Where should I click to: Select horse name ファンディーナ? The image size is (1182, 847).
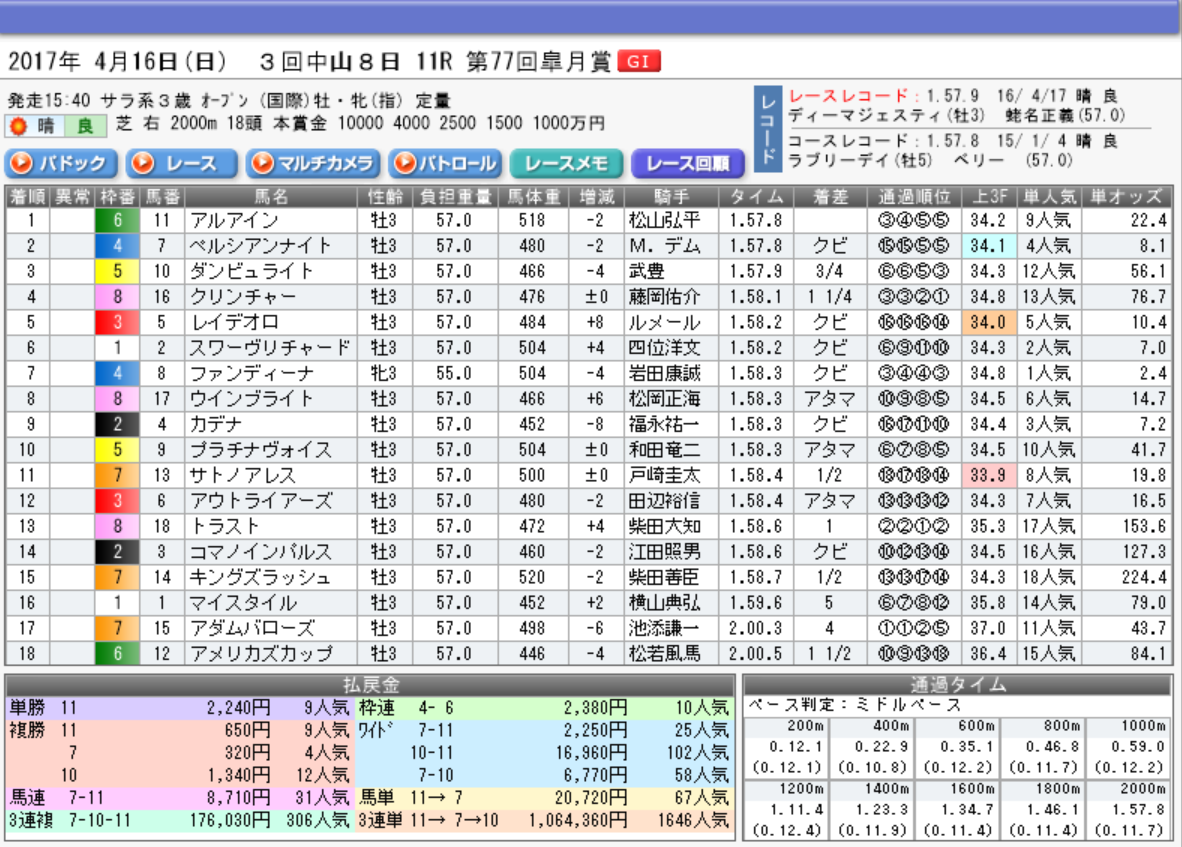(251, 374)
